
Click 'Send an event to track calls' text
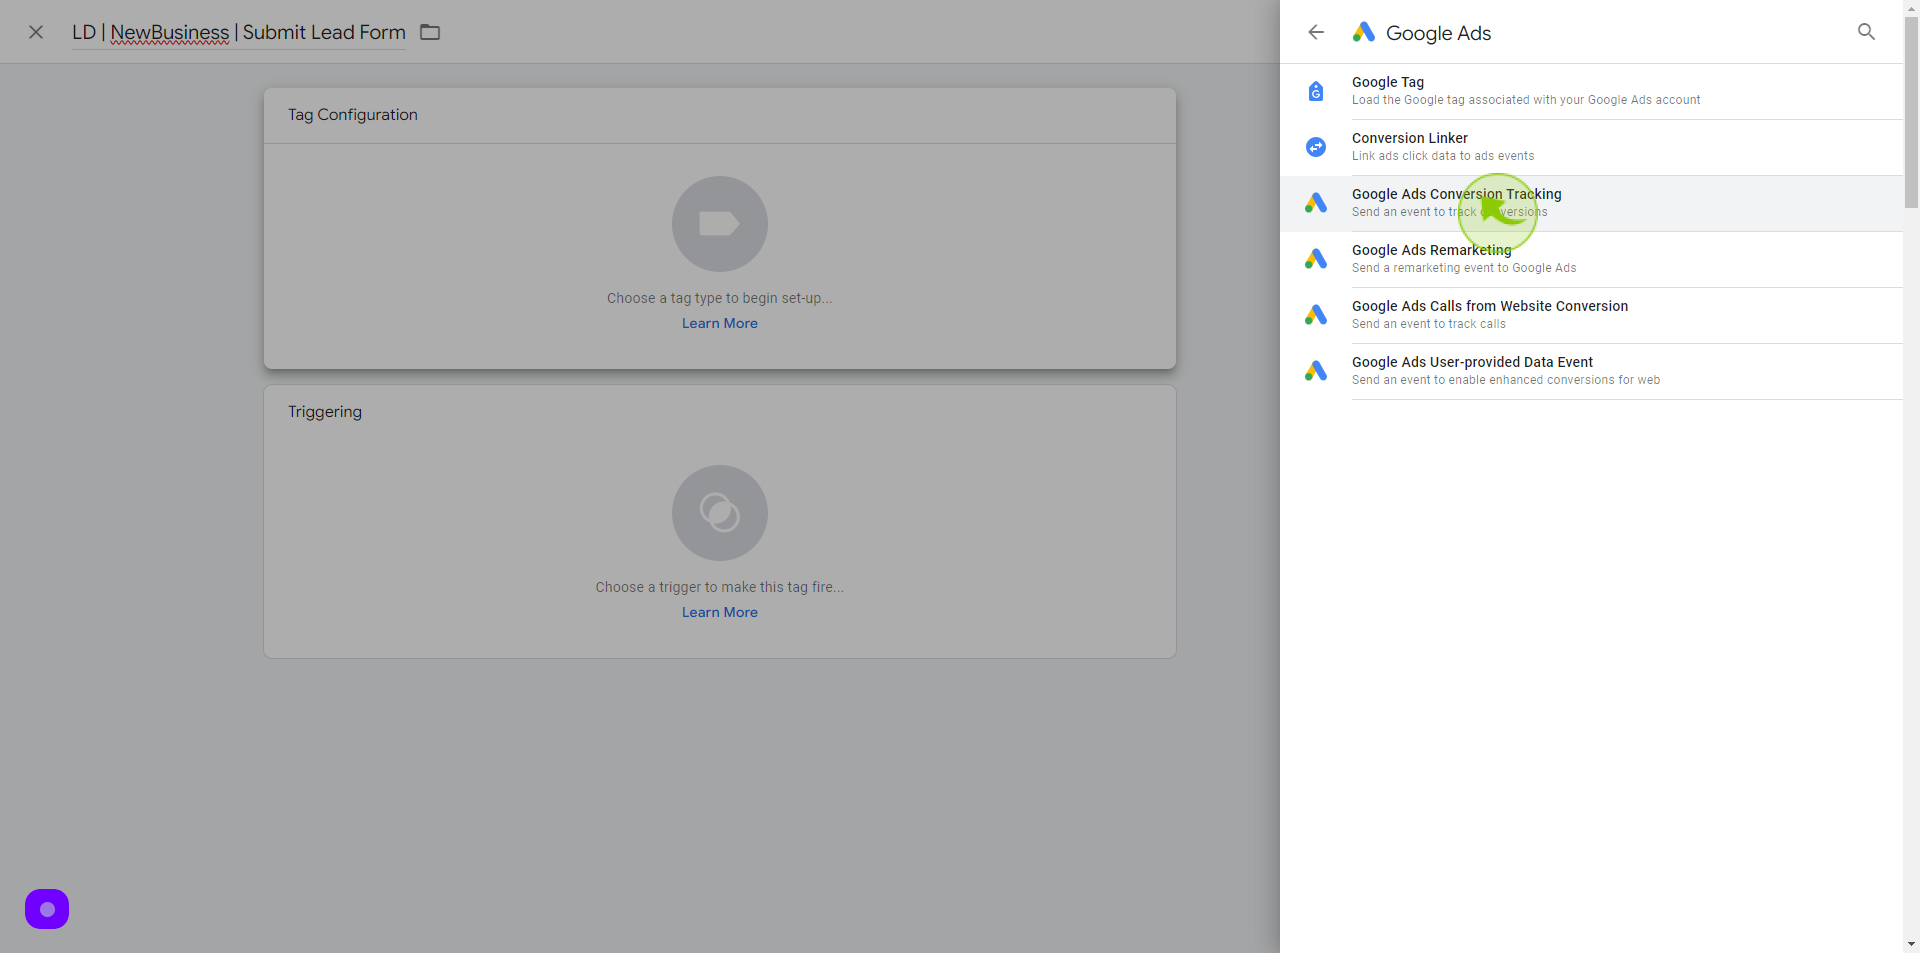click(x=1429, y=324)
